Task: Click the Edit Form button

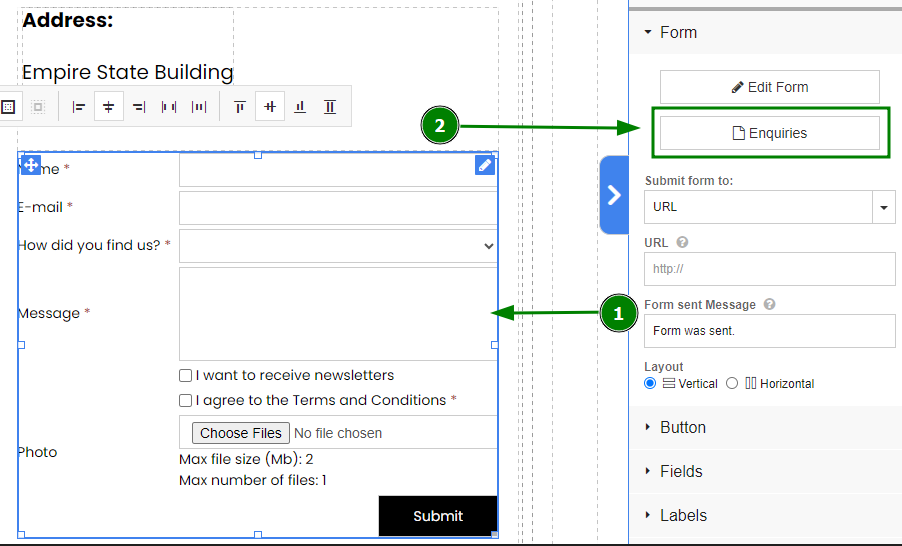Action: pyautogui.click(x=770, y=87)
